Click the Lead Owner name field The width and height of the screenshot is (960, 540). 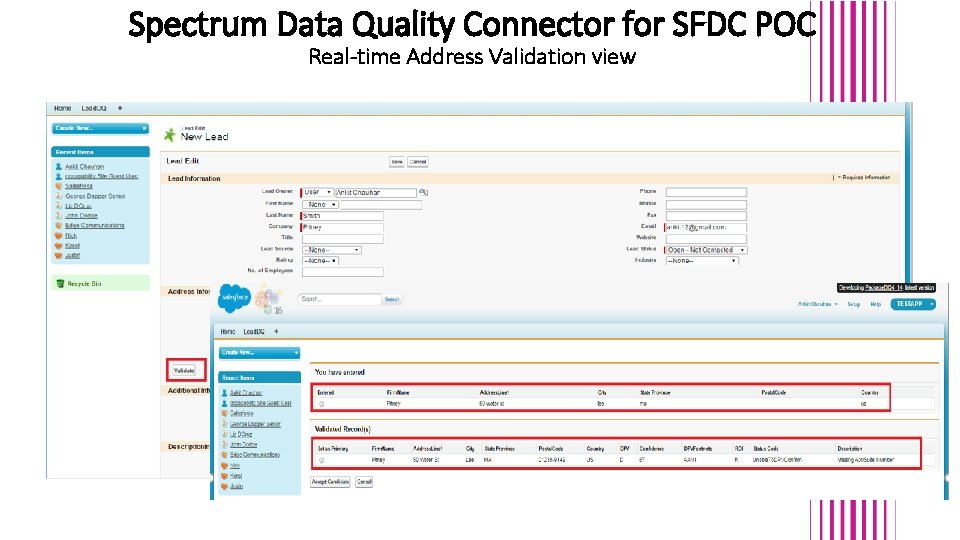click(376, 192)
